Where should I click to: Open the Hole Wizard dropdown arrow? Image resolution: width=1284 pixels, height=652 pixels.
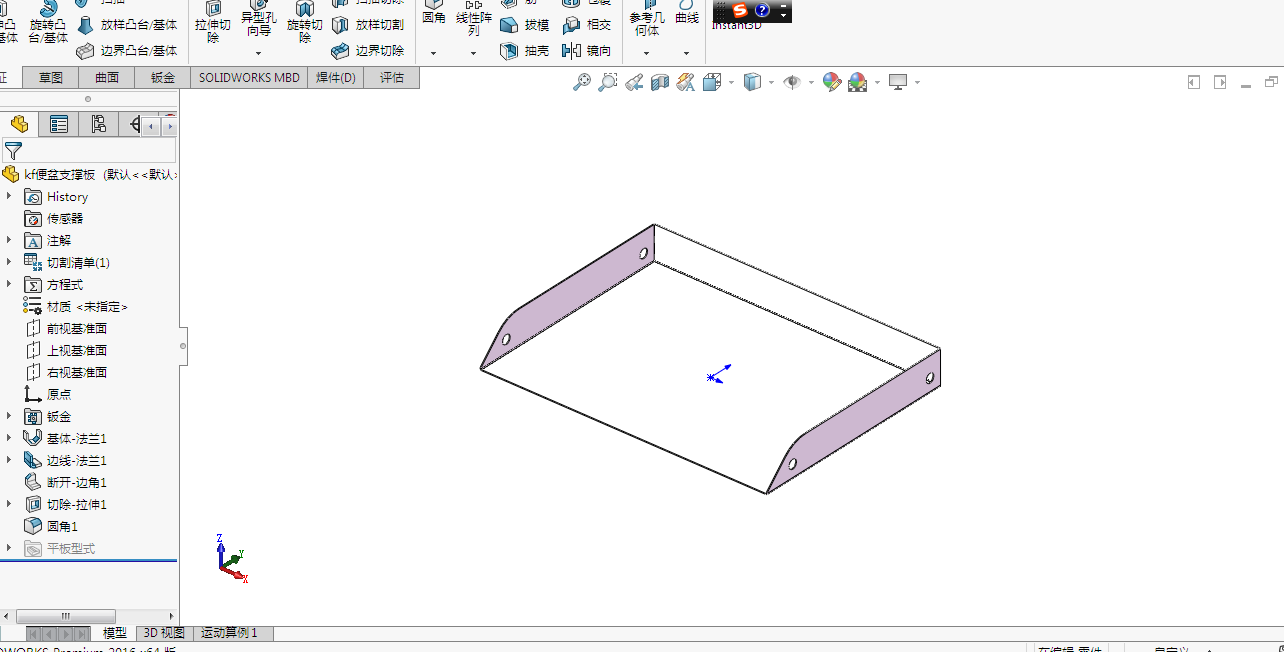click(258, 53)
